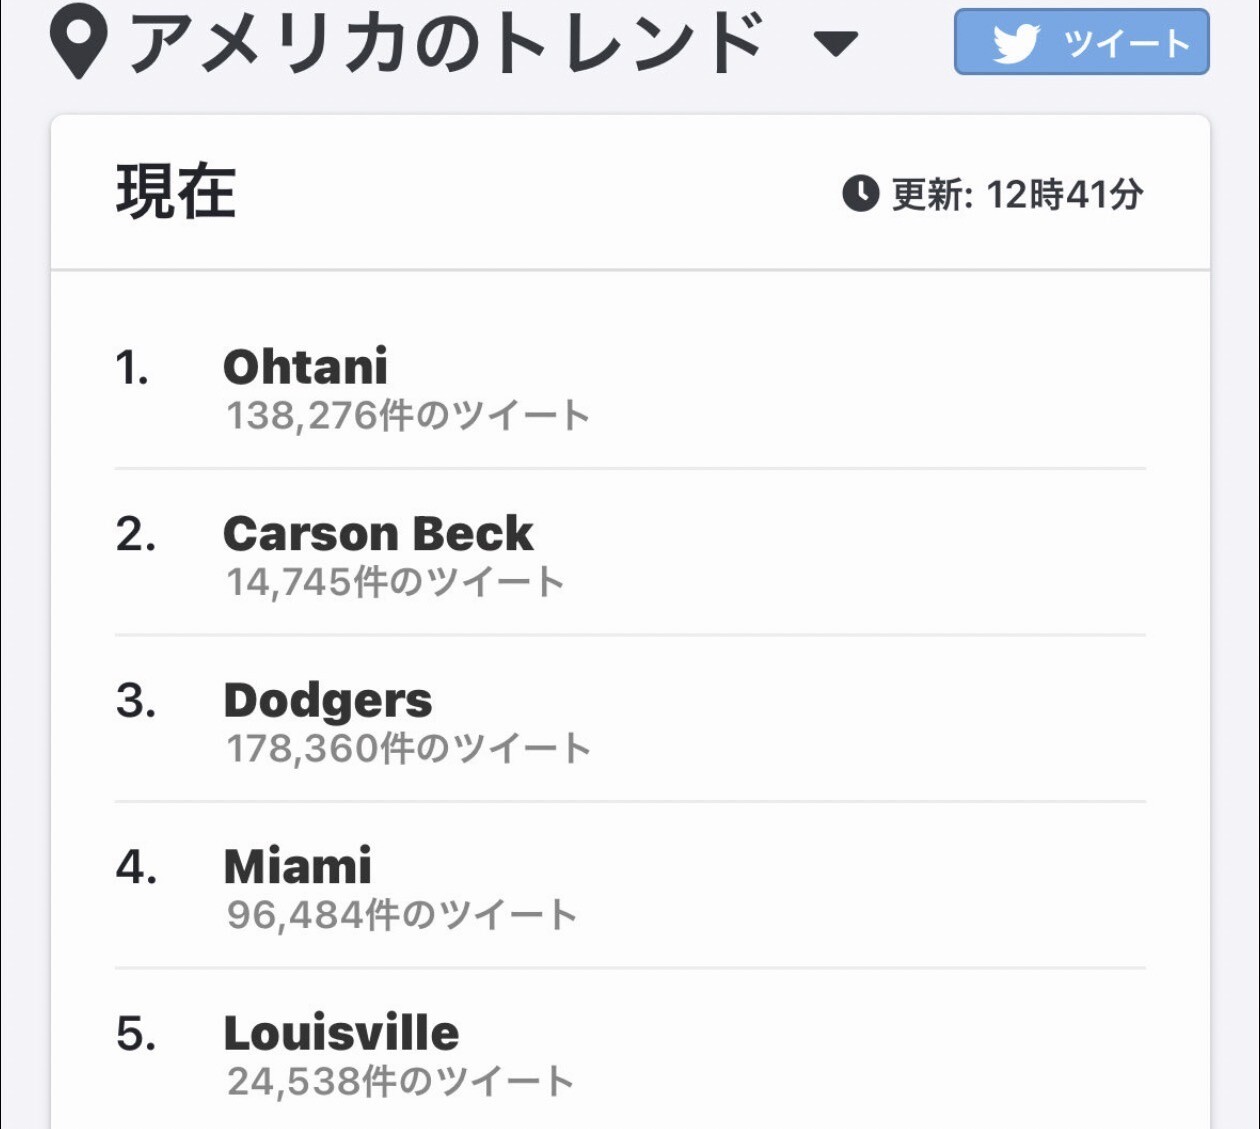Click the 24,538件のツイート count
Viewport: 1260px width, 1129px height.
click(400, 1081)
